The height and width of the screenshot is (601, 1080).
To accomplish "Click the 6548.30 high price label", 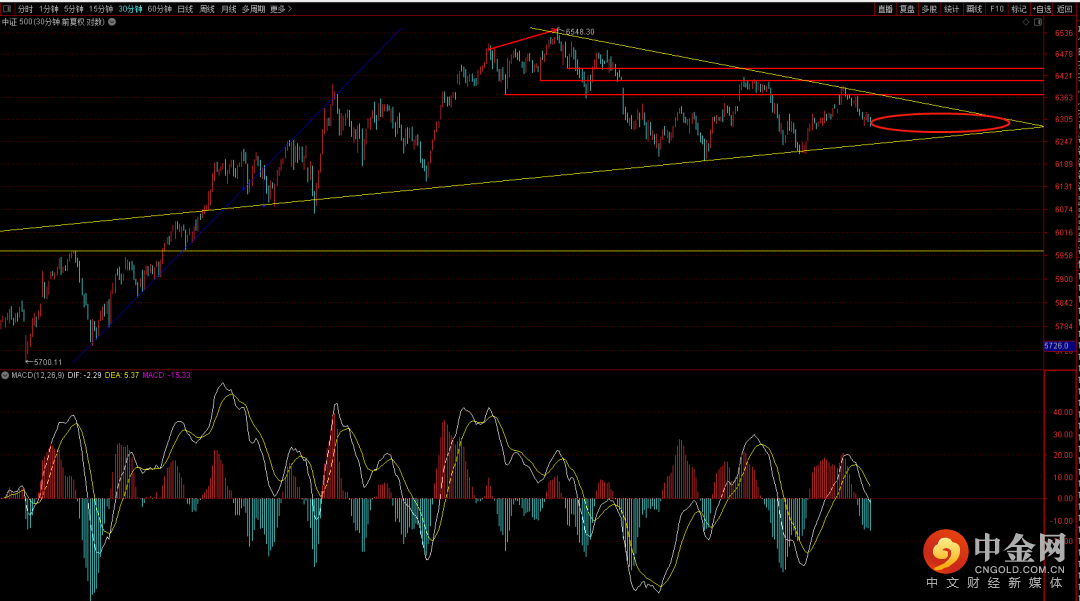I will click(580, 32).
